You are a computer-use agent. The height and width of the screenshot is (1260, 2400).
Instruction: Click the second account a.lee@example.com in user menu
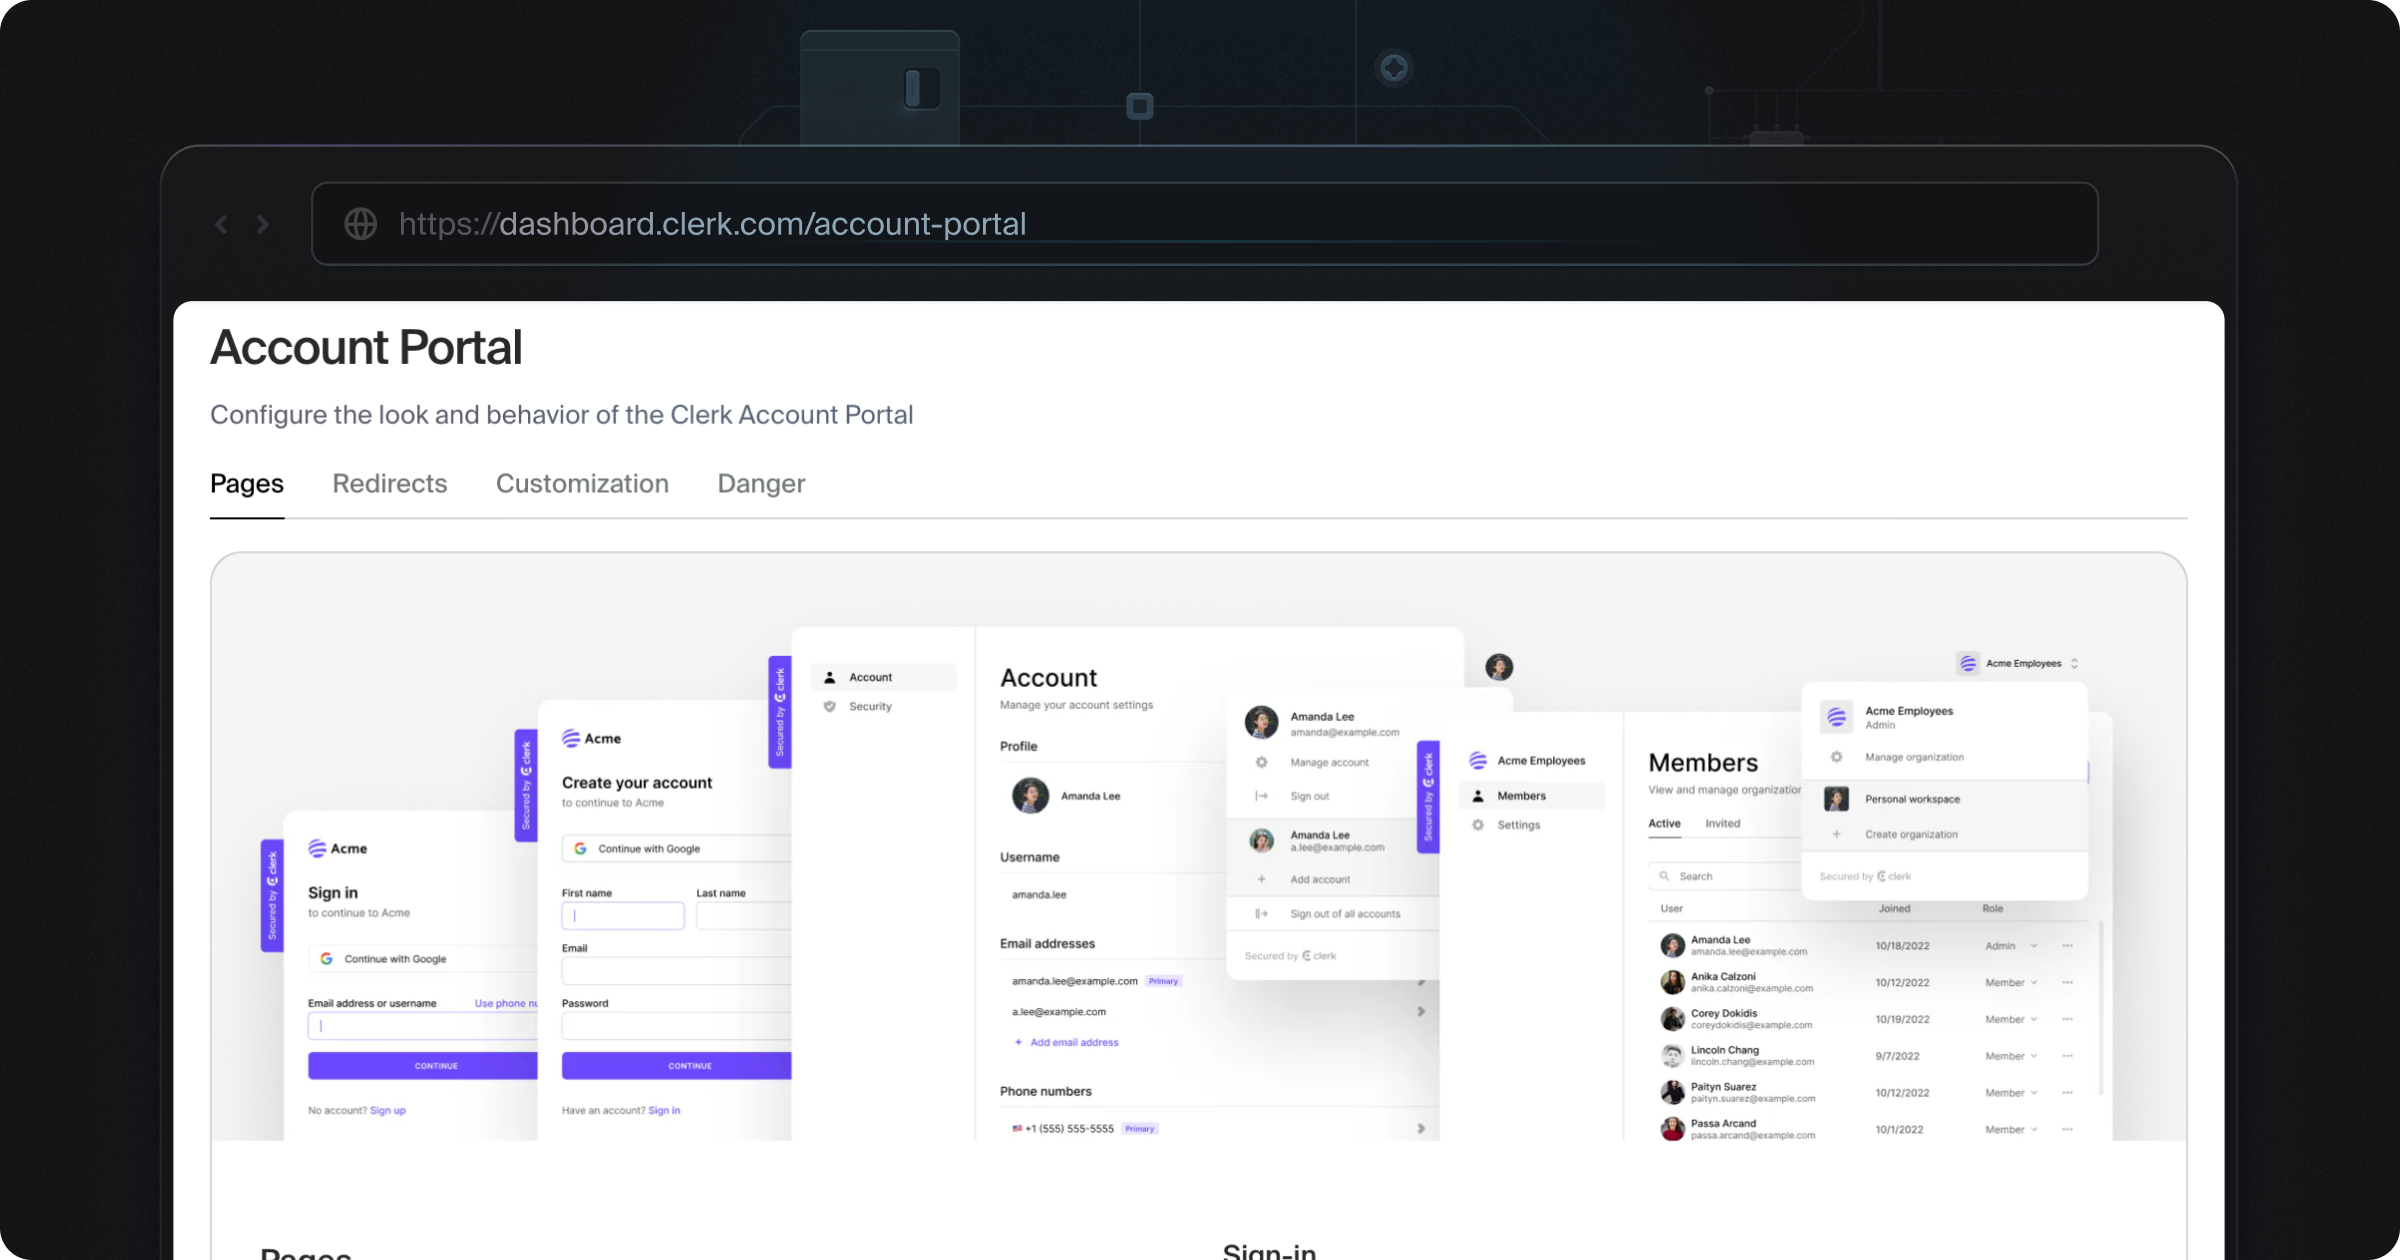click(x=1332, y=841)
